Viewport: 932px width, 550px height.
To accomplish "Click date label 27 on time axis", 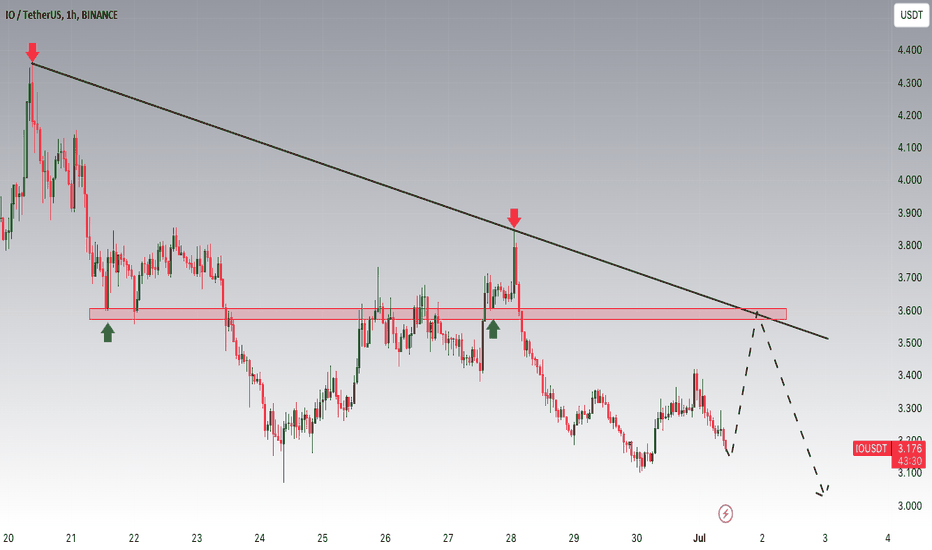I will tap(448, 538).
